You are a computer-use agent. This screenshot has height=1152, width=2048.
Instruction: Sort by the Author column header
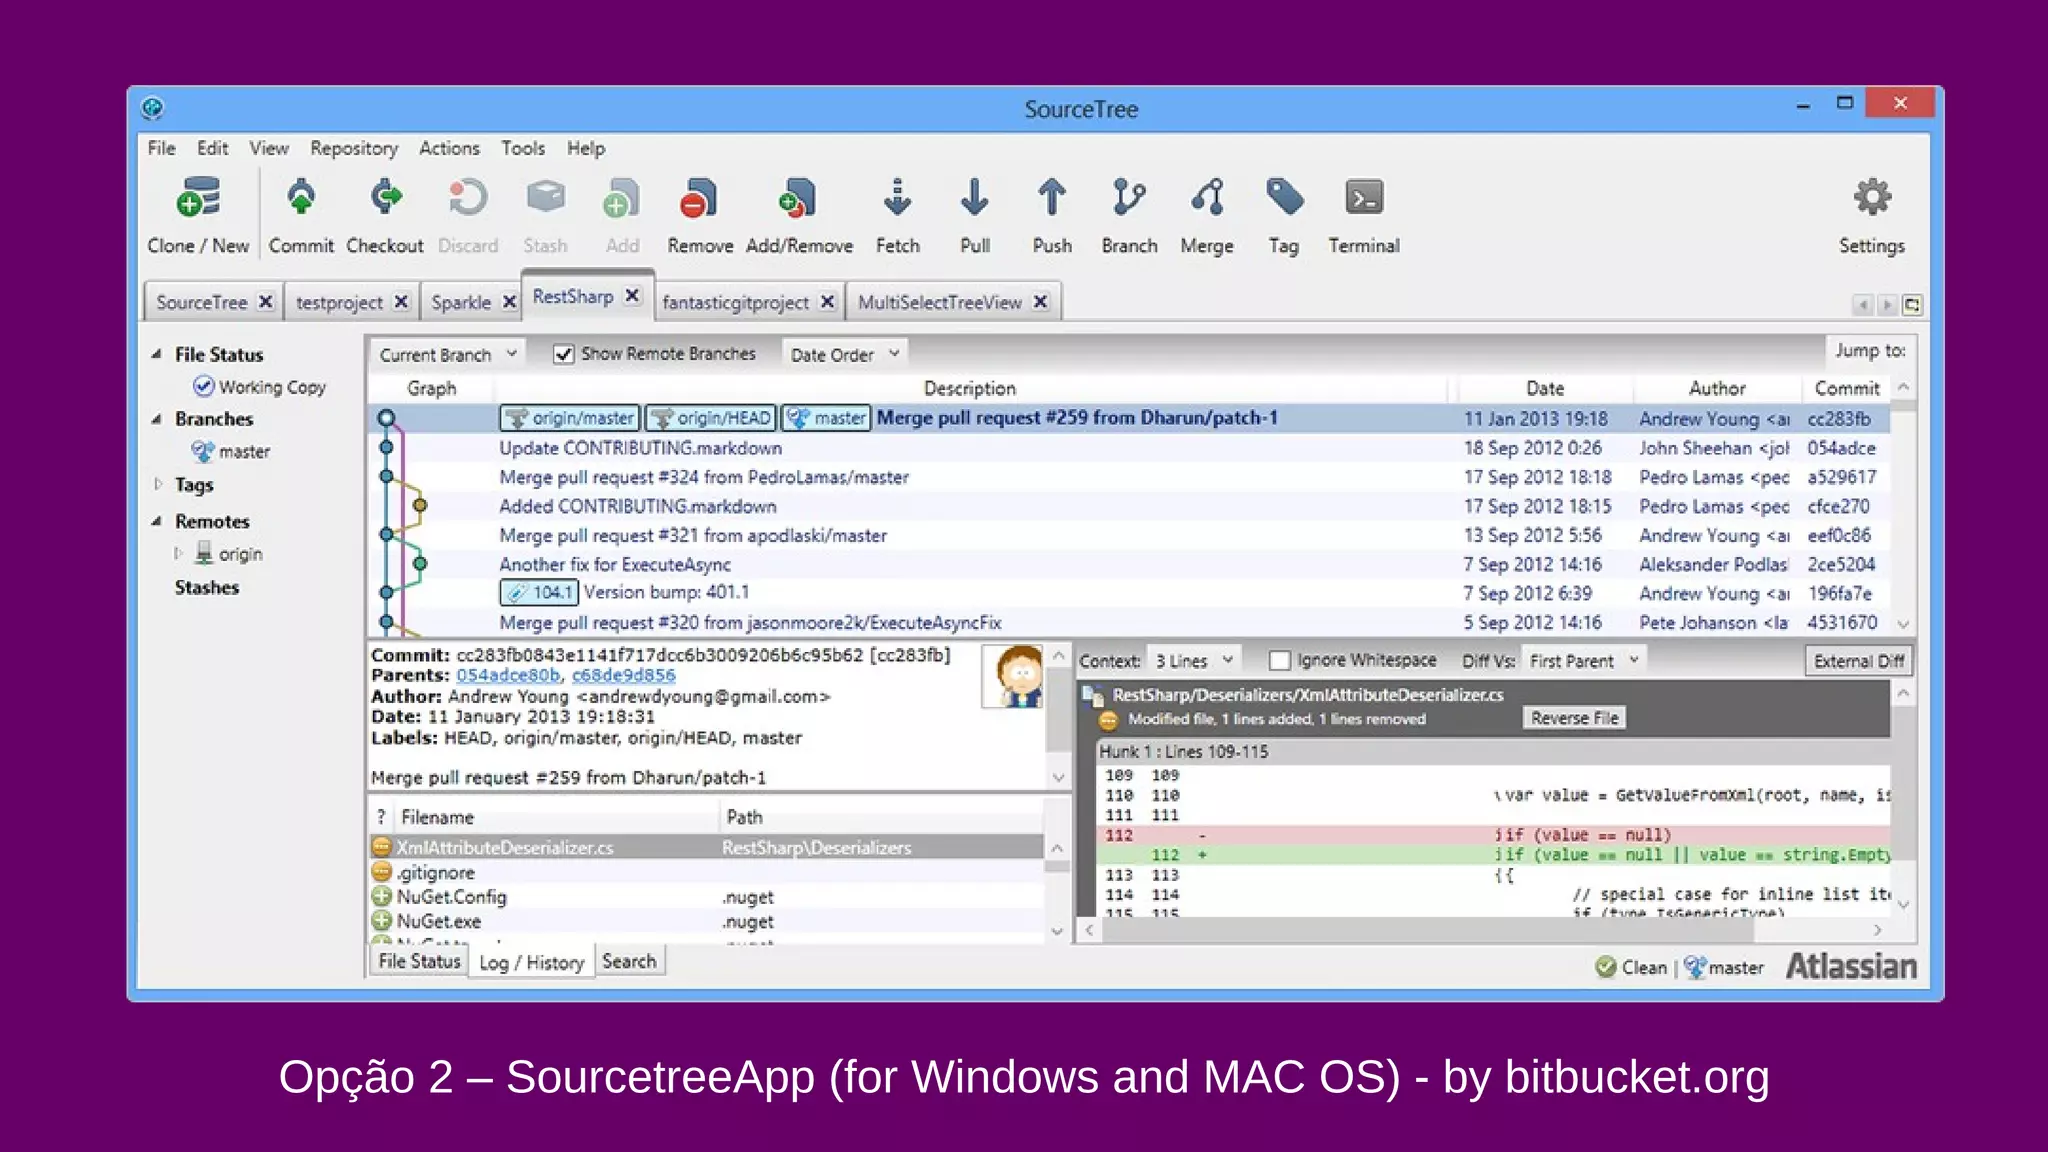click(1716, 388)
